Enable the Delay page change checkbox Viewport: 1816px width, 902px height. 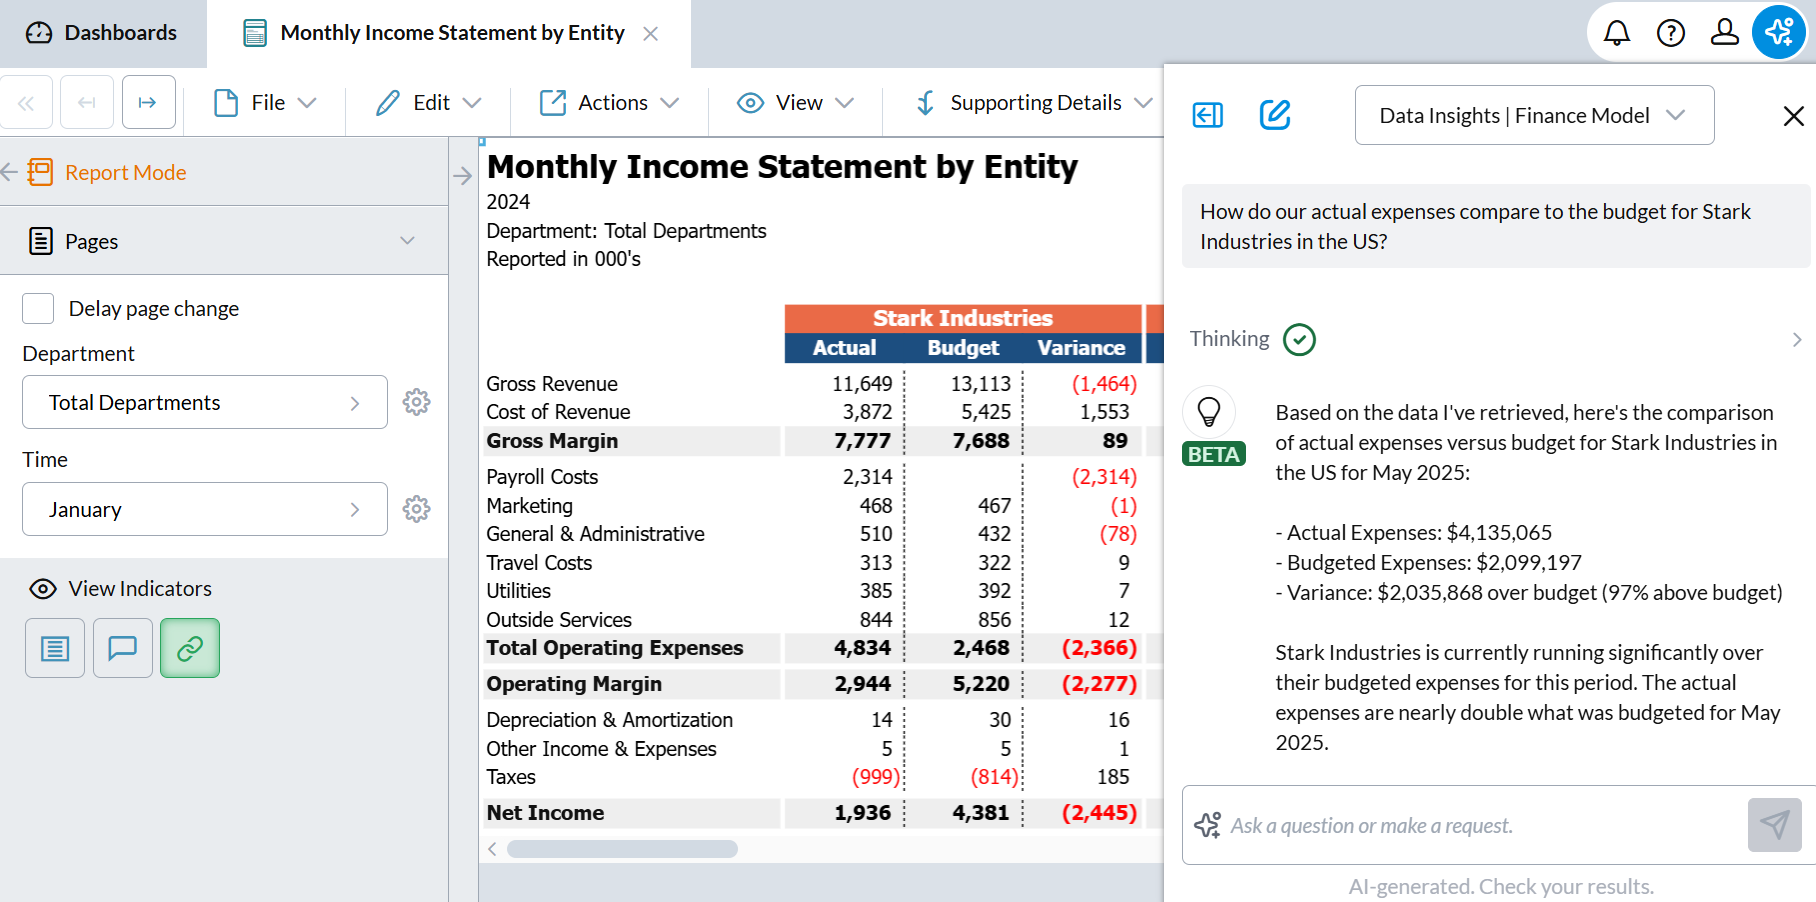[37, 308]
